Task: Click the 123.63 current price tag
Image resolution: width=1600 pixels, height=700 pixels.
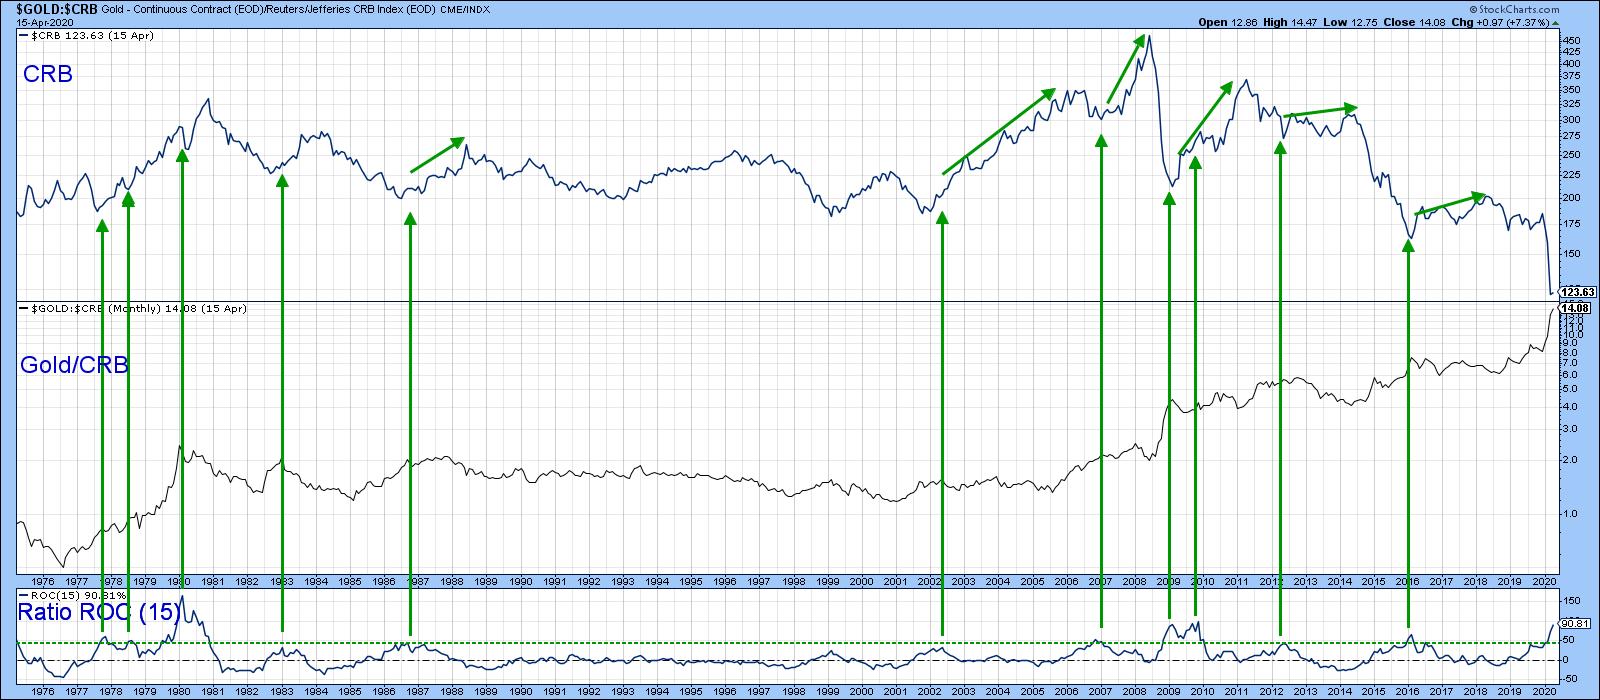Action: pyautogui.click(x=1578, y=292)
